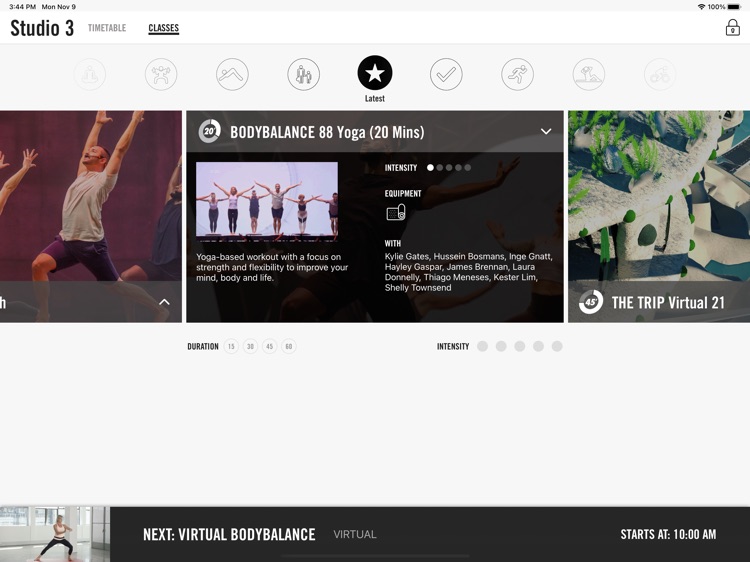Image resolution: width=750 pixels, height=562 pixels.
Task: Switch to the TIMETABLE tab
Action: pyautogui.click(x=107, y=28)
